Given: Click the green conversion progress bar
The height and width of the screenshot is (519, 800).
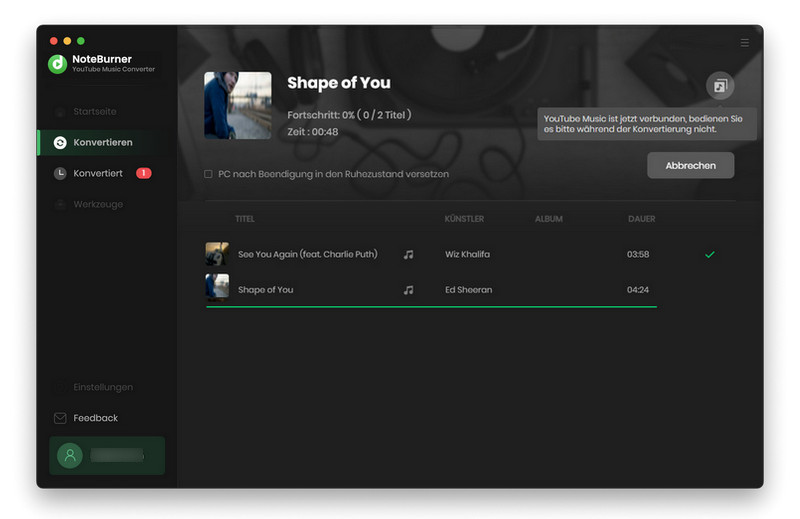Looking at the screenshot, I should 431,307.
